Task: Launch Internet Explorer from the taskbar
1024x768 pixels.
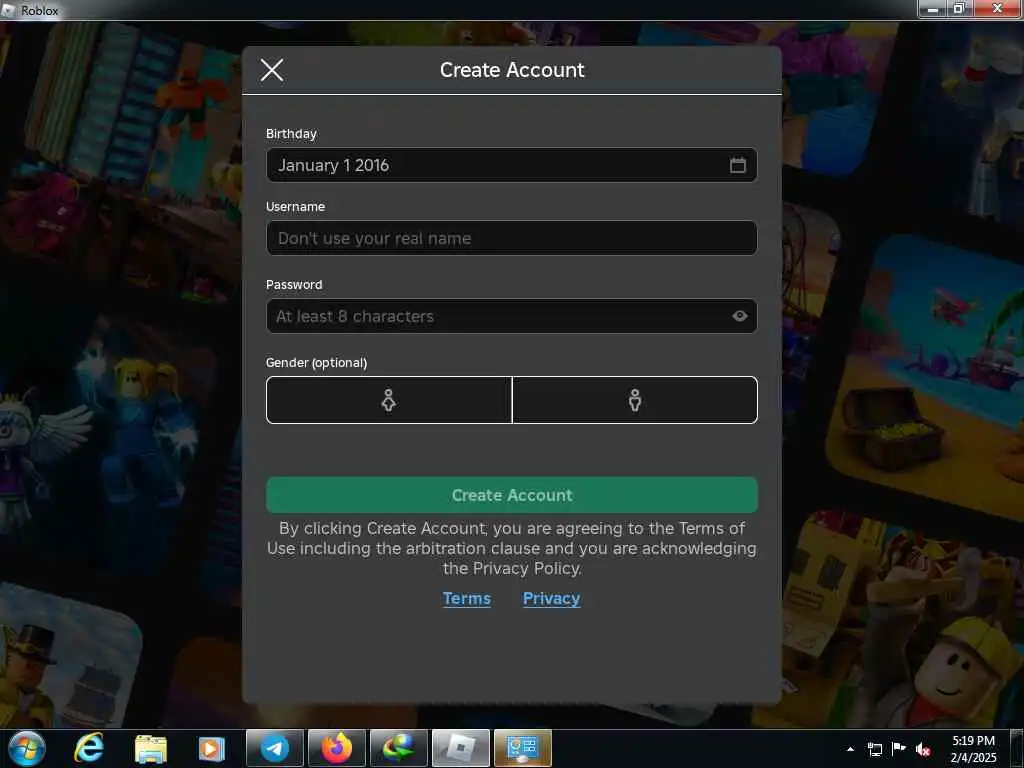Action: click(89, 748)
